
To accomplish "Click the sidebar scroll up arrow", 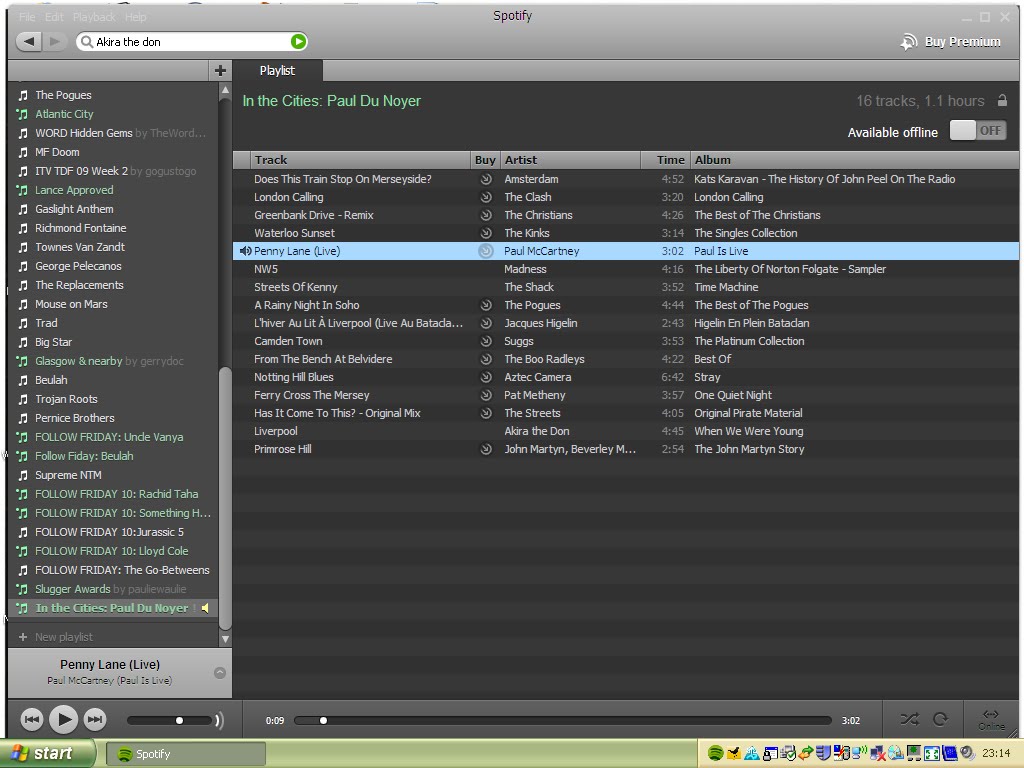I will click(225, 90).
